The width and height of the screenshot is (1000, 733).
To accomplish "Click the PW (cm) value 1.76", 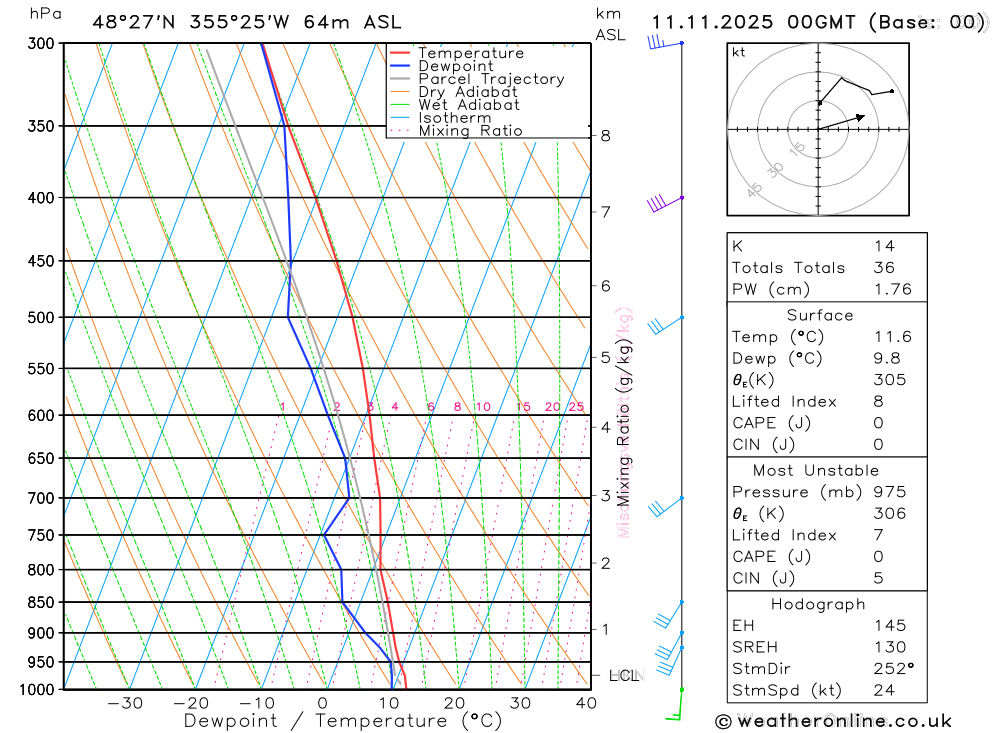I will [x=893, y=290].
